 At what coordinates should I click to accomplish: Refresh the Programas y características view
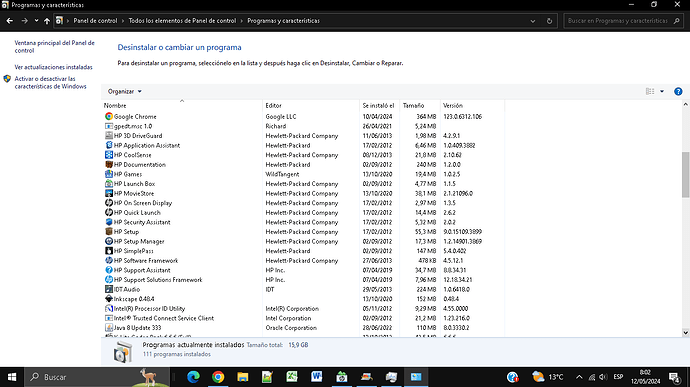(x=549, y=21)
